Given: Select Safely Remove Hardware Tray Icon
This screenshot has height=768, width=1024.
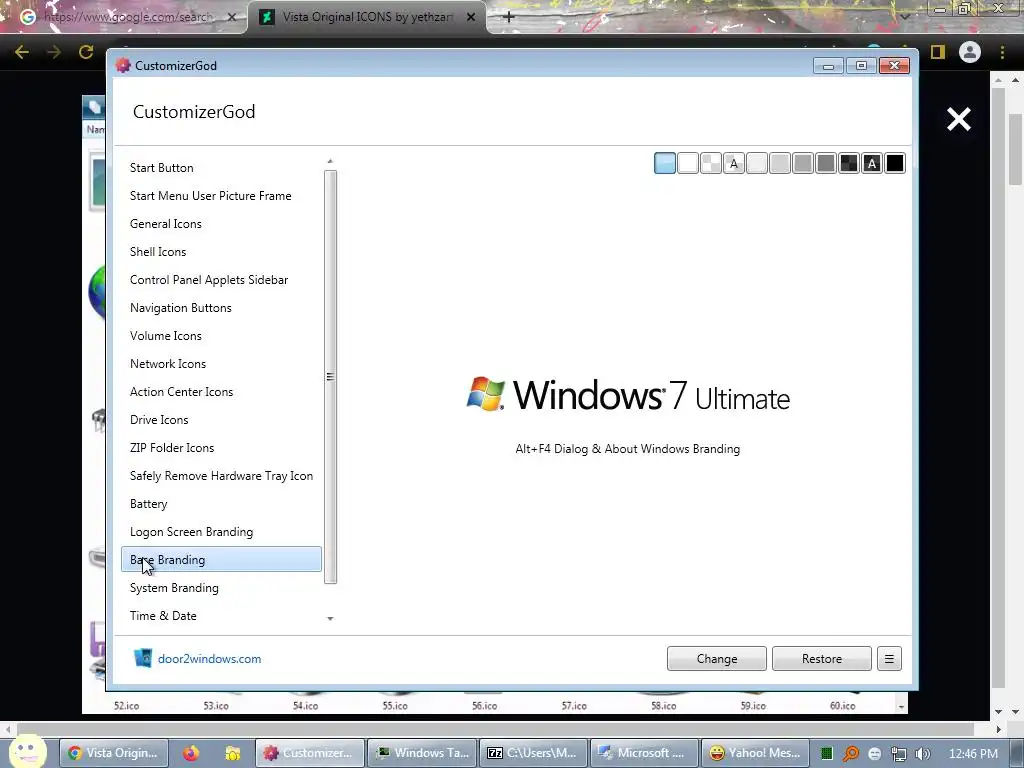Looking at the screenshot, I should [221, 476].
